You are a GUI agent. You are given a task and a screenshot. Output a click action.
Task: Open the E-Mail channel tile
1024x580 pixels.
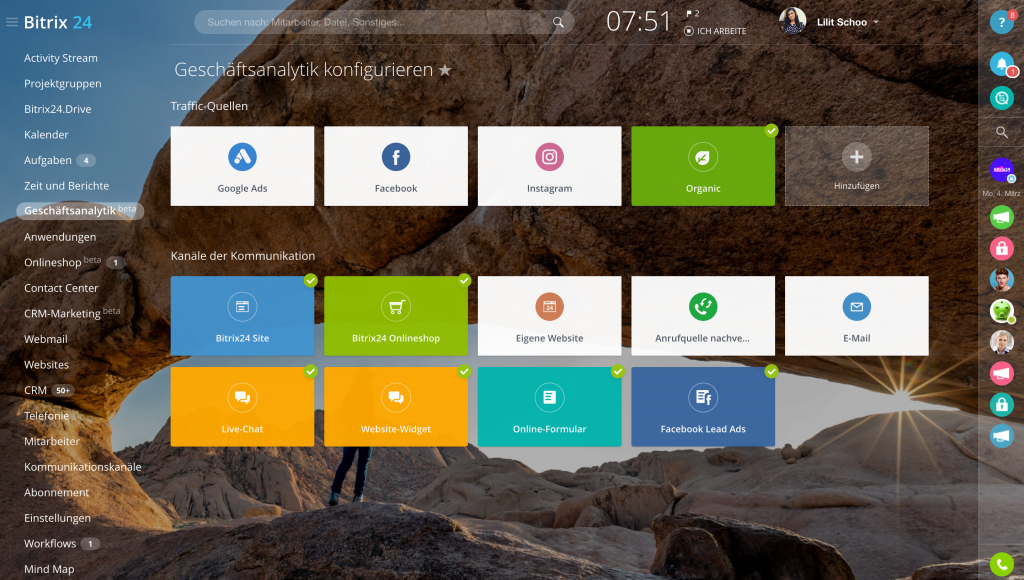[857, 316]
